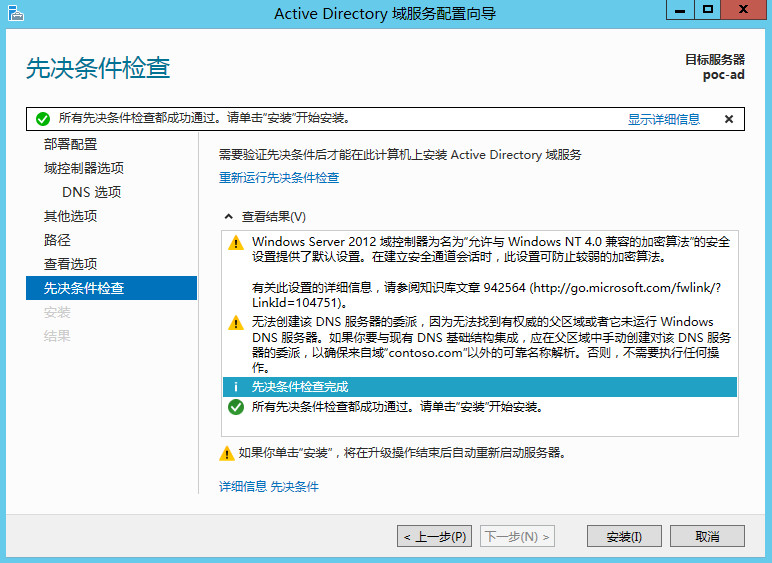772x563 pixels.
Task: Open 查看选项 step
Action: click(70, 264)
